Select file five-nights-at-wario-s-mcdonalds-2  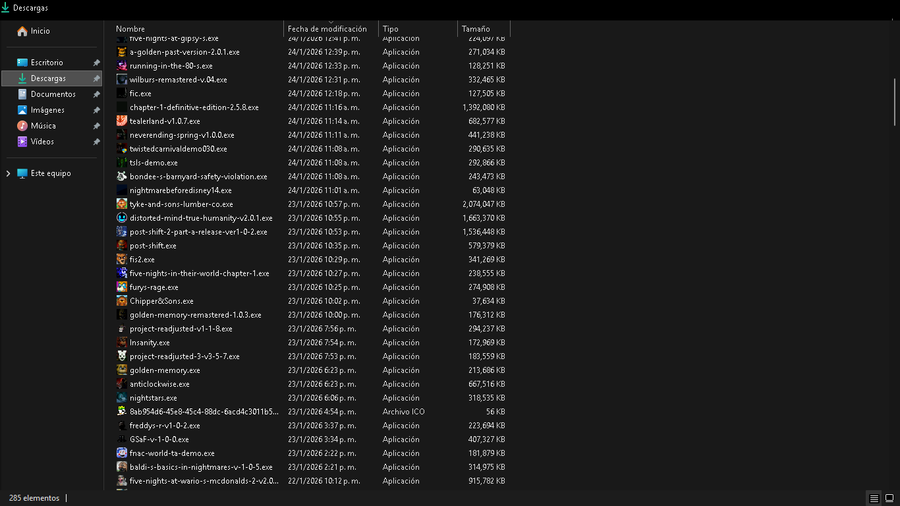click(204, 481)
